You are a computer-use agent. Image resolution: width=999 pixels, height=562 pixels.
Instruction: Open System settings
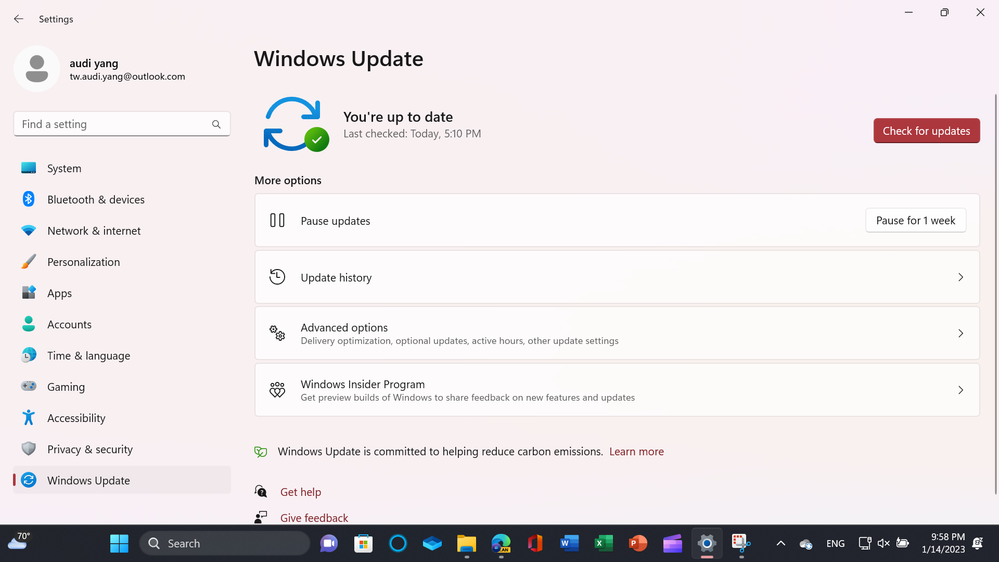tap(122, 168)
